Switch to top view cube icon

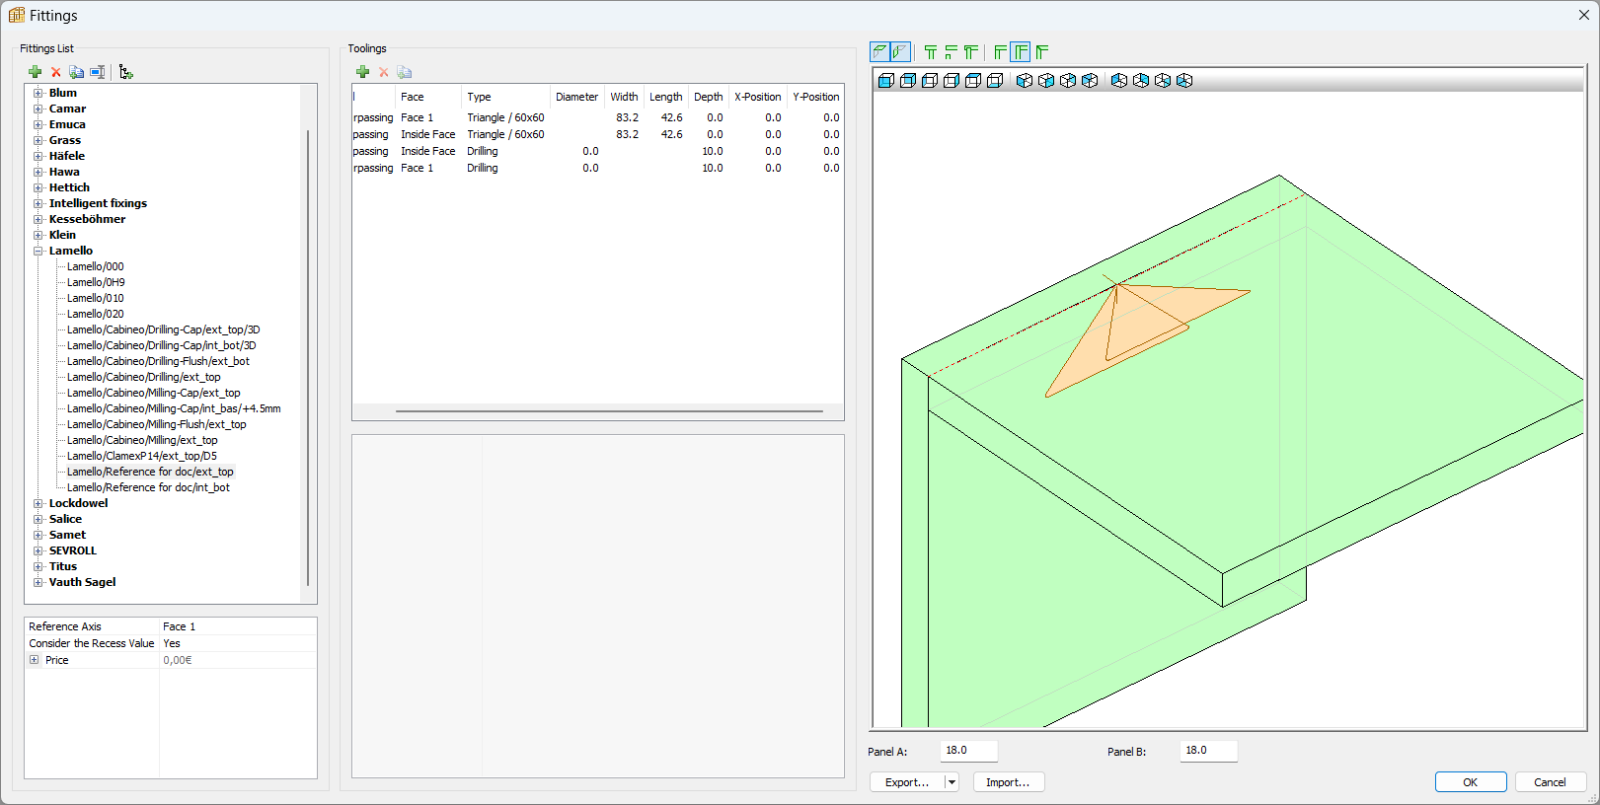click(973, 81)
